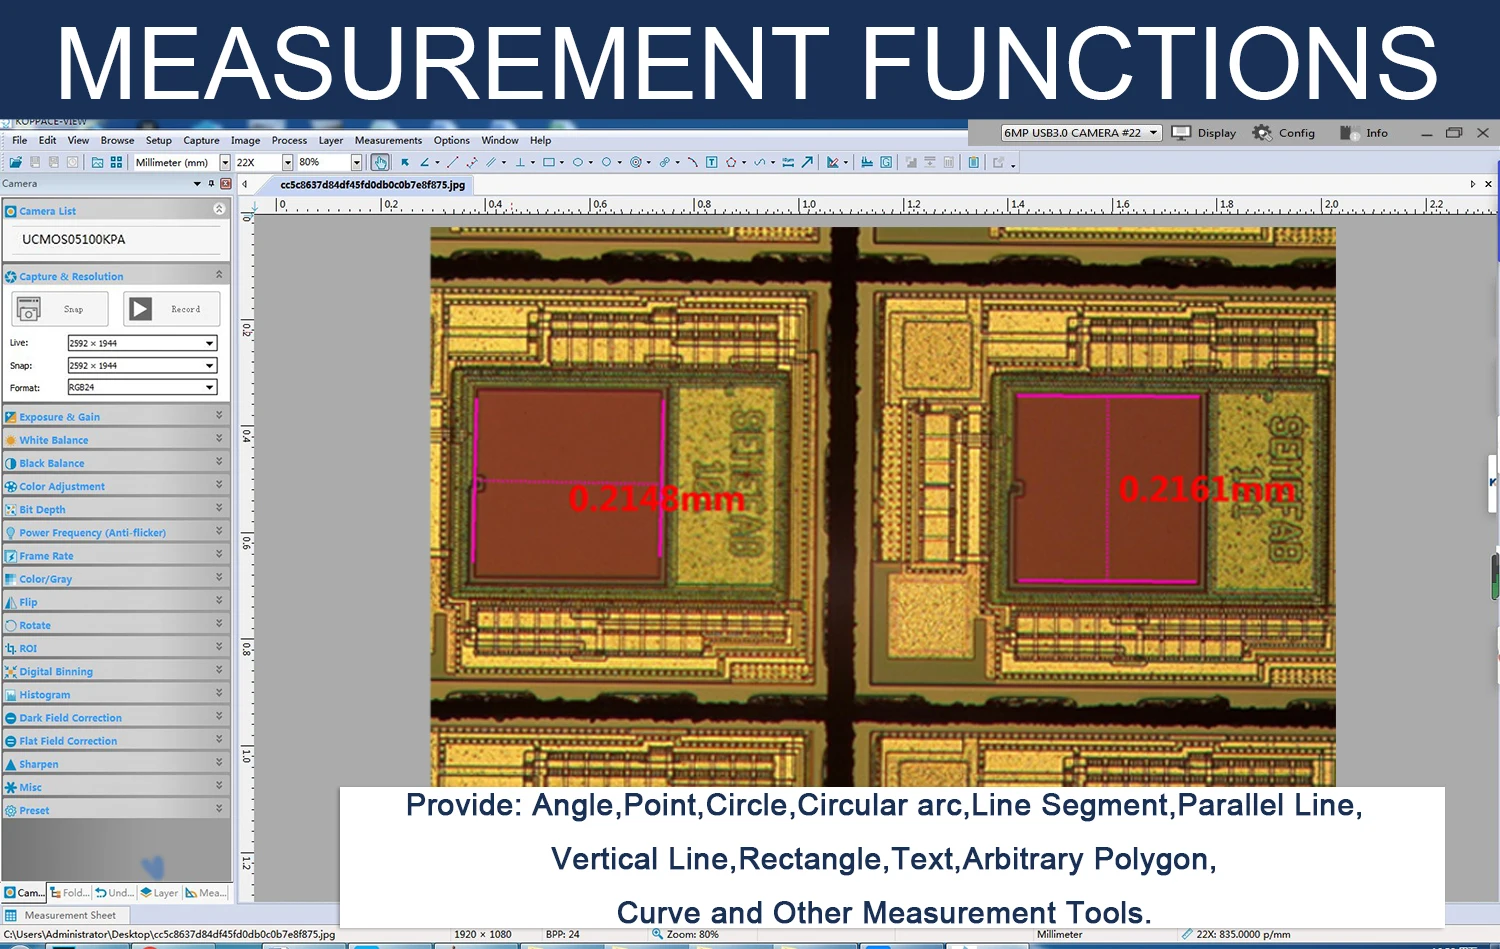Screen dimensions: 1500x949
Task: Select the Polygon measurement tool
Action: coord(731,162)
